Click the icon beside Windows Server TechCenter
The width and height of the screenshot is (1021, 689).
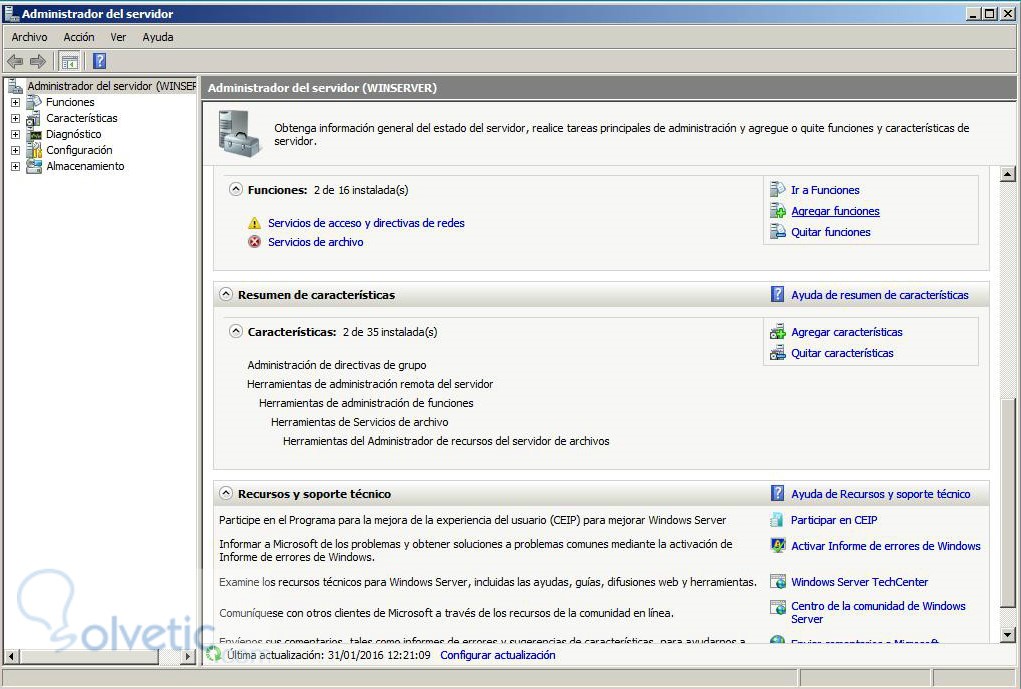point(777,582)
